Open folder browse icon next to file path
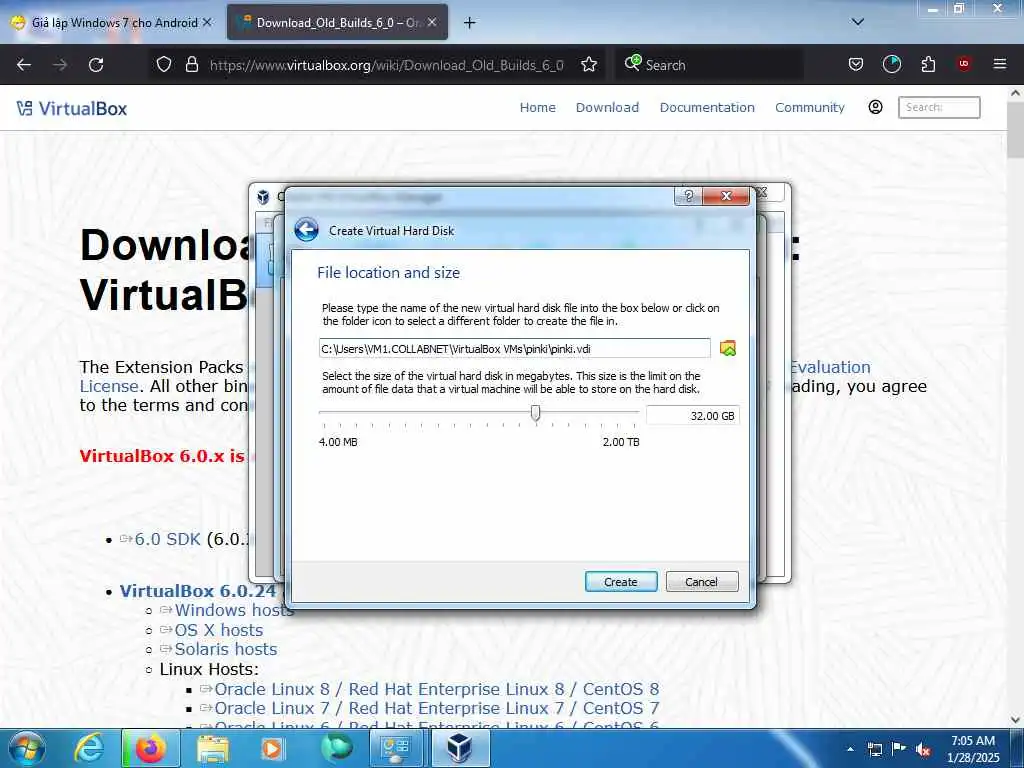This screenshot has width=1024, height=768. (728, 348)
